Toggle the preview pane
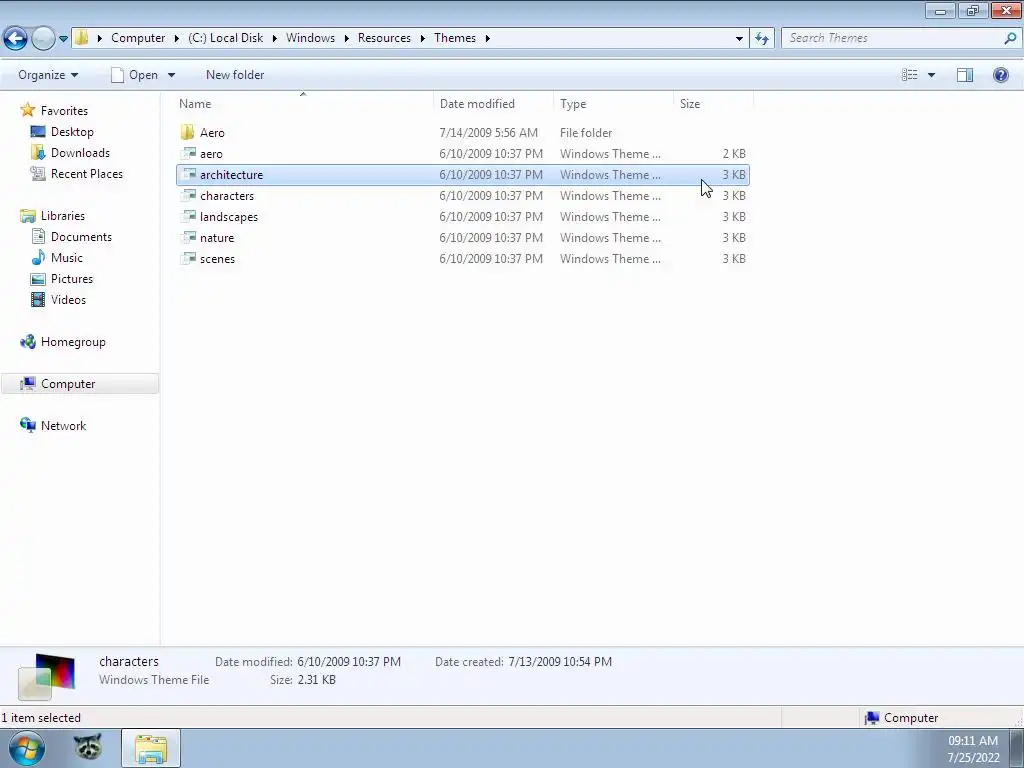This screenshot has width=1024, height=768. click(x=965, y=75)
